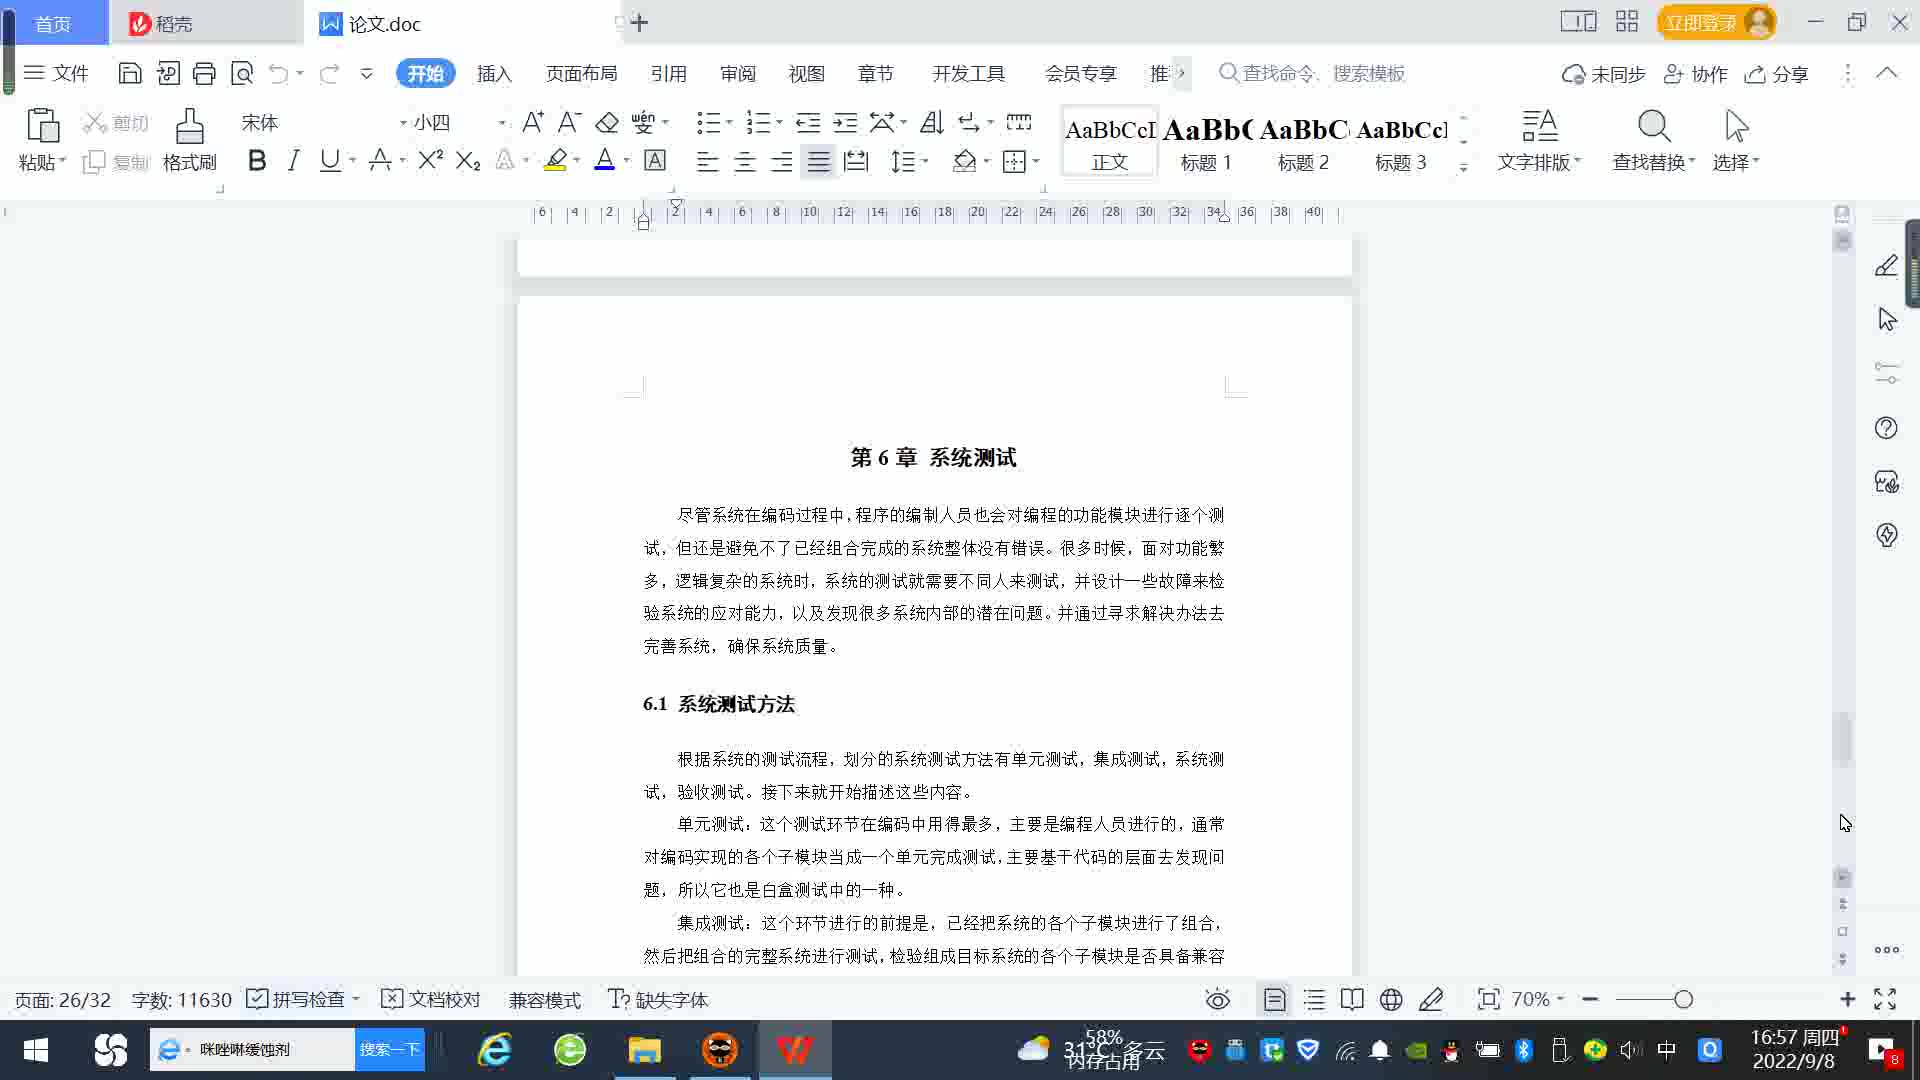Toggle Underline formatting
Screen dimensions: 1920x1080
(x=330, y=160)
